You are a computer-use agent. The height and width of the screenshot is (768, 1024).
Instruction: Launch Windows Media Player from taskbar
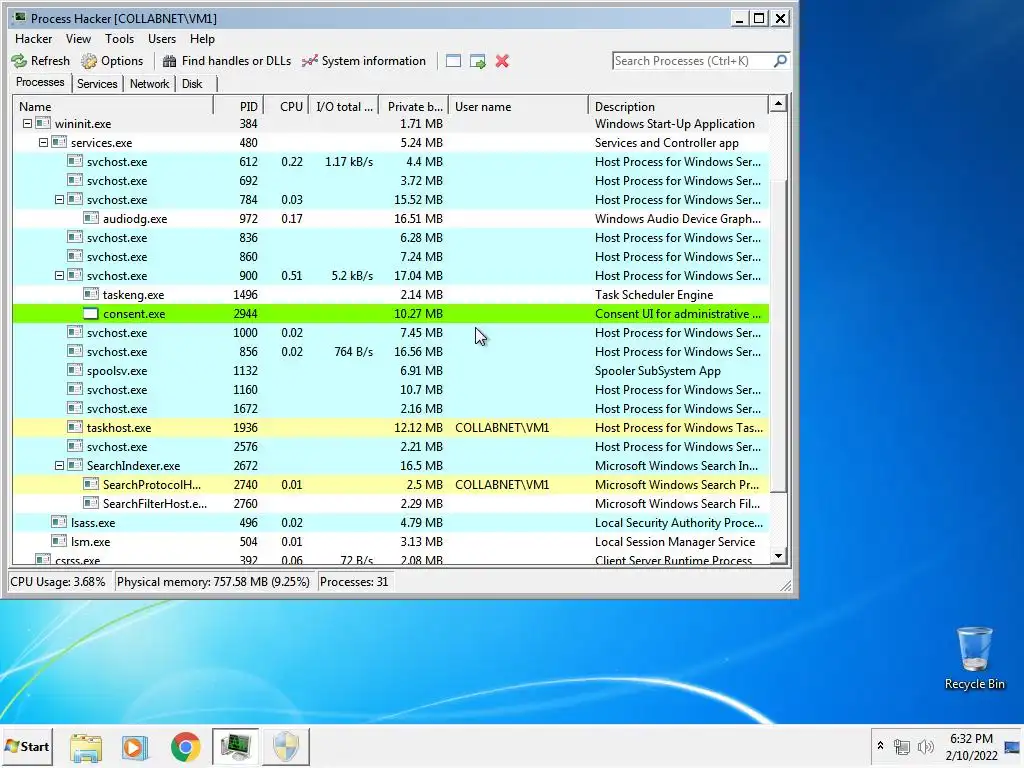(x=135, y=747)
